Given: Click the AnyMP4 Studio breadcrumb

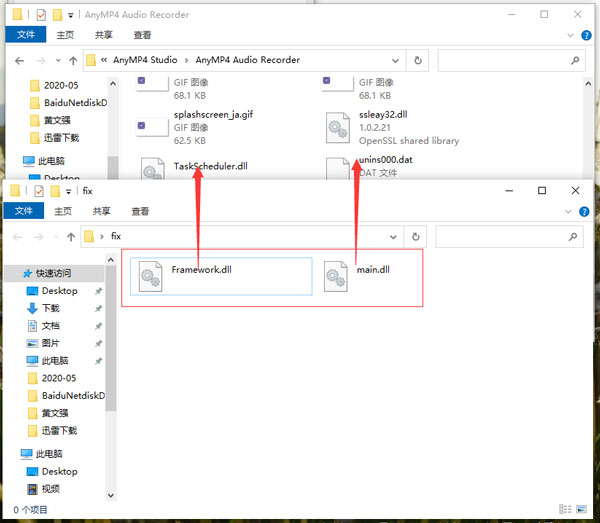Looking at the screenshot, I should 145,60.
